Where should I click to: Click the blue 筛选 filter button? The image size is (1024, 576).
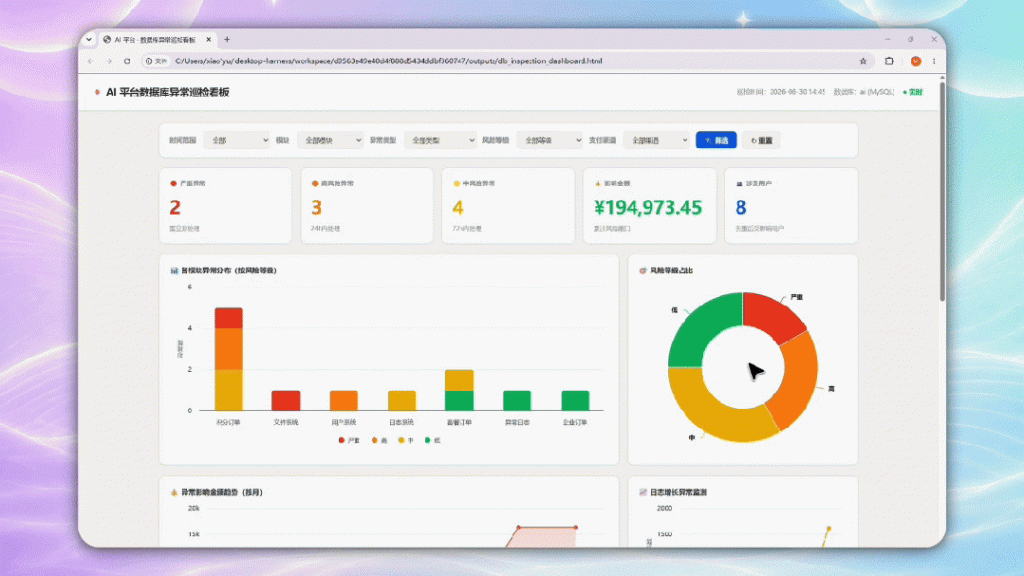click(x=716, y=140)
